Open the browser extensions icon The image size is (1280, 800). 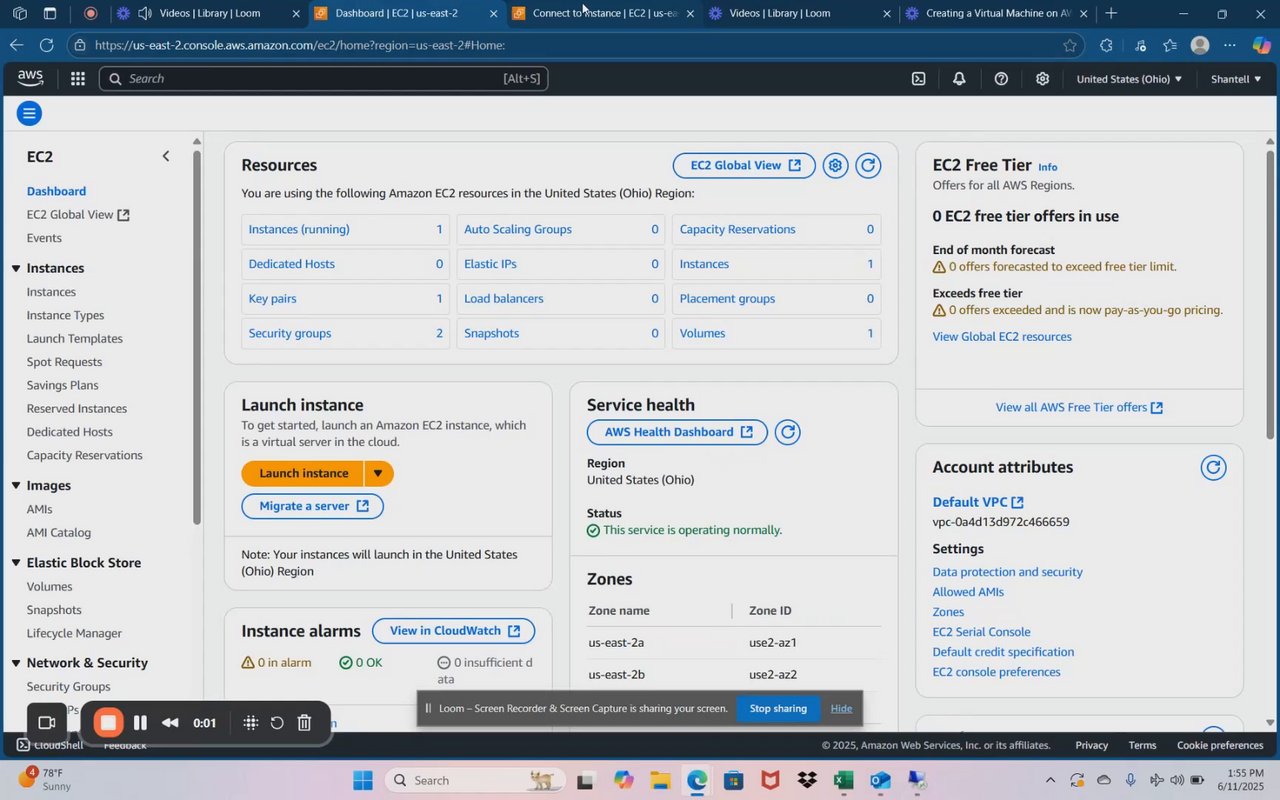point(1105,45)
